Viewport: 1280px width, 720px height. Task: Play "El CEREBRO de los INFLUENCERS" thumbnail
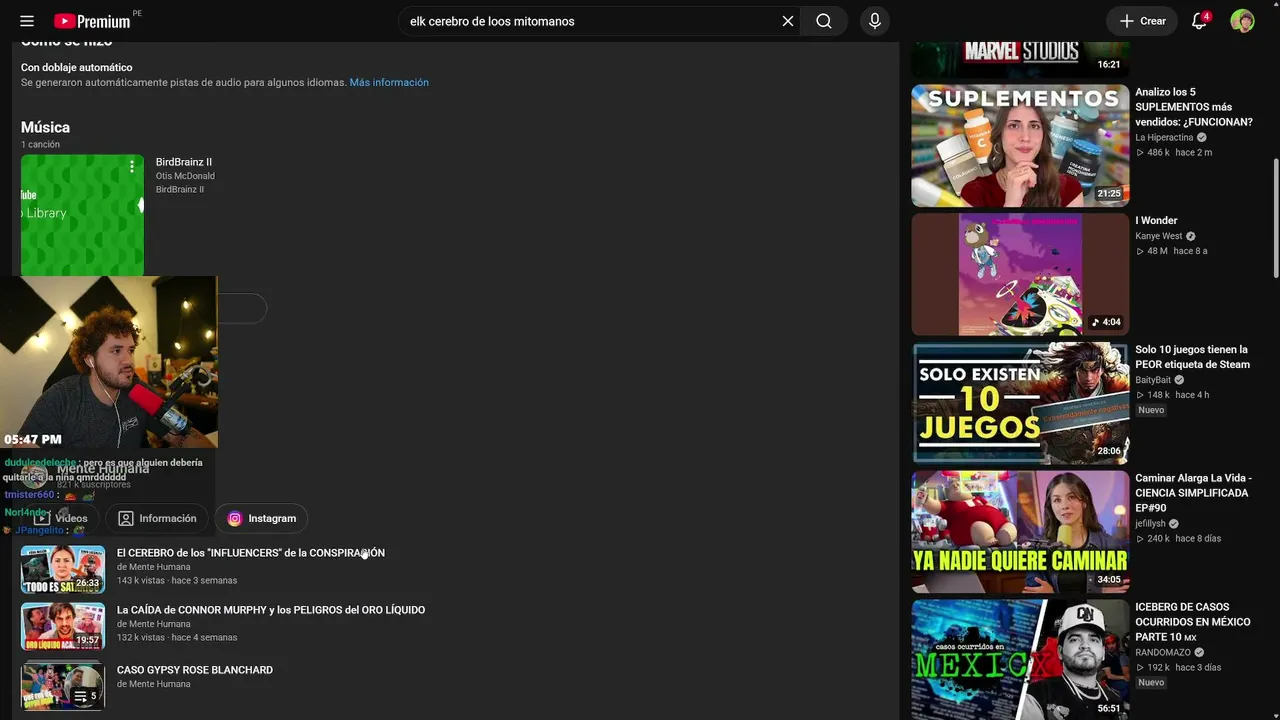[x=63, y=569]
